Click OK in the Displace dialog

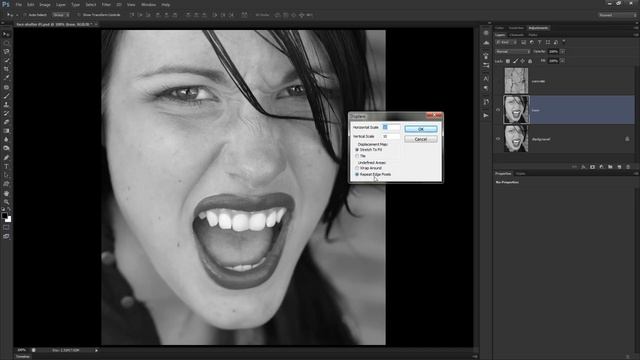(421, 129)
